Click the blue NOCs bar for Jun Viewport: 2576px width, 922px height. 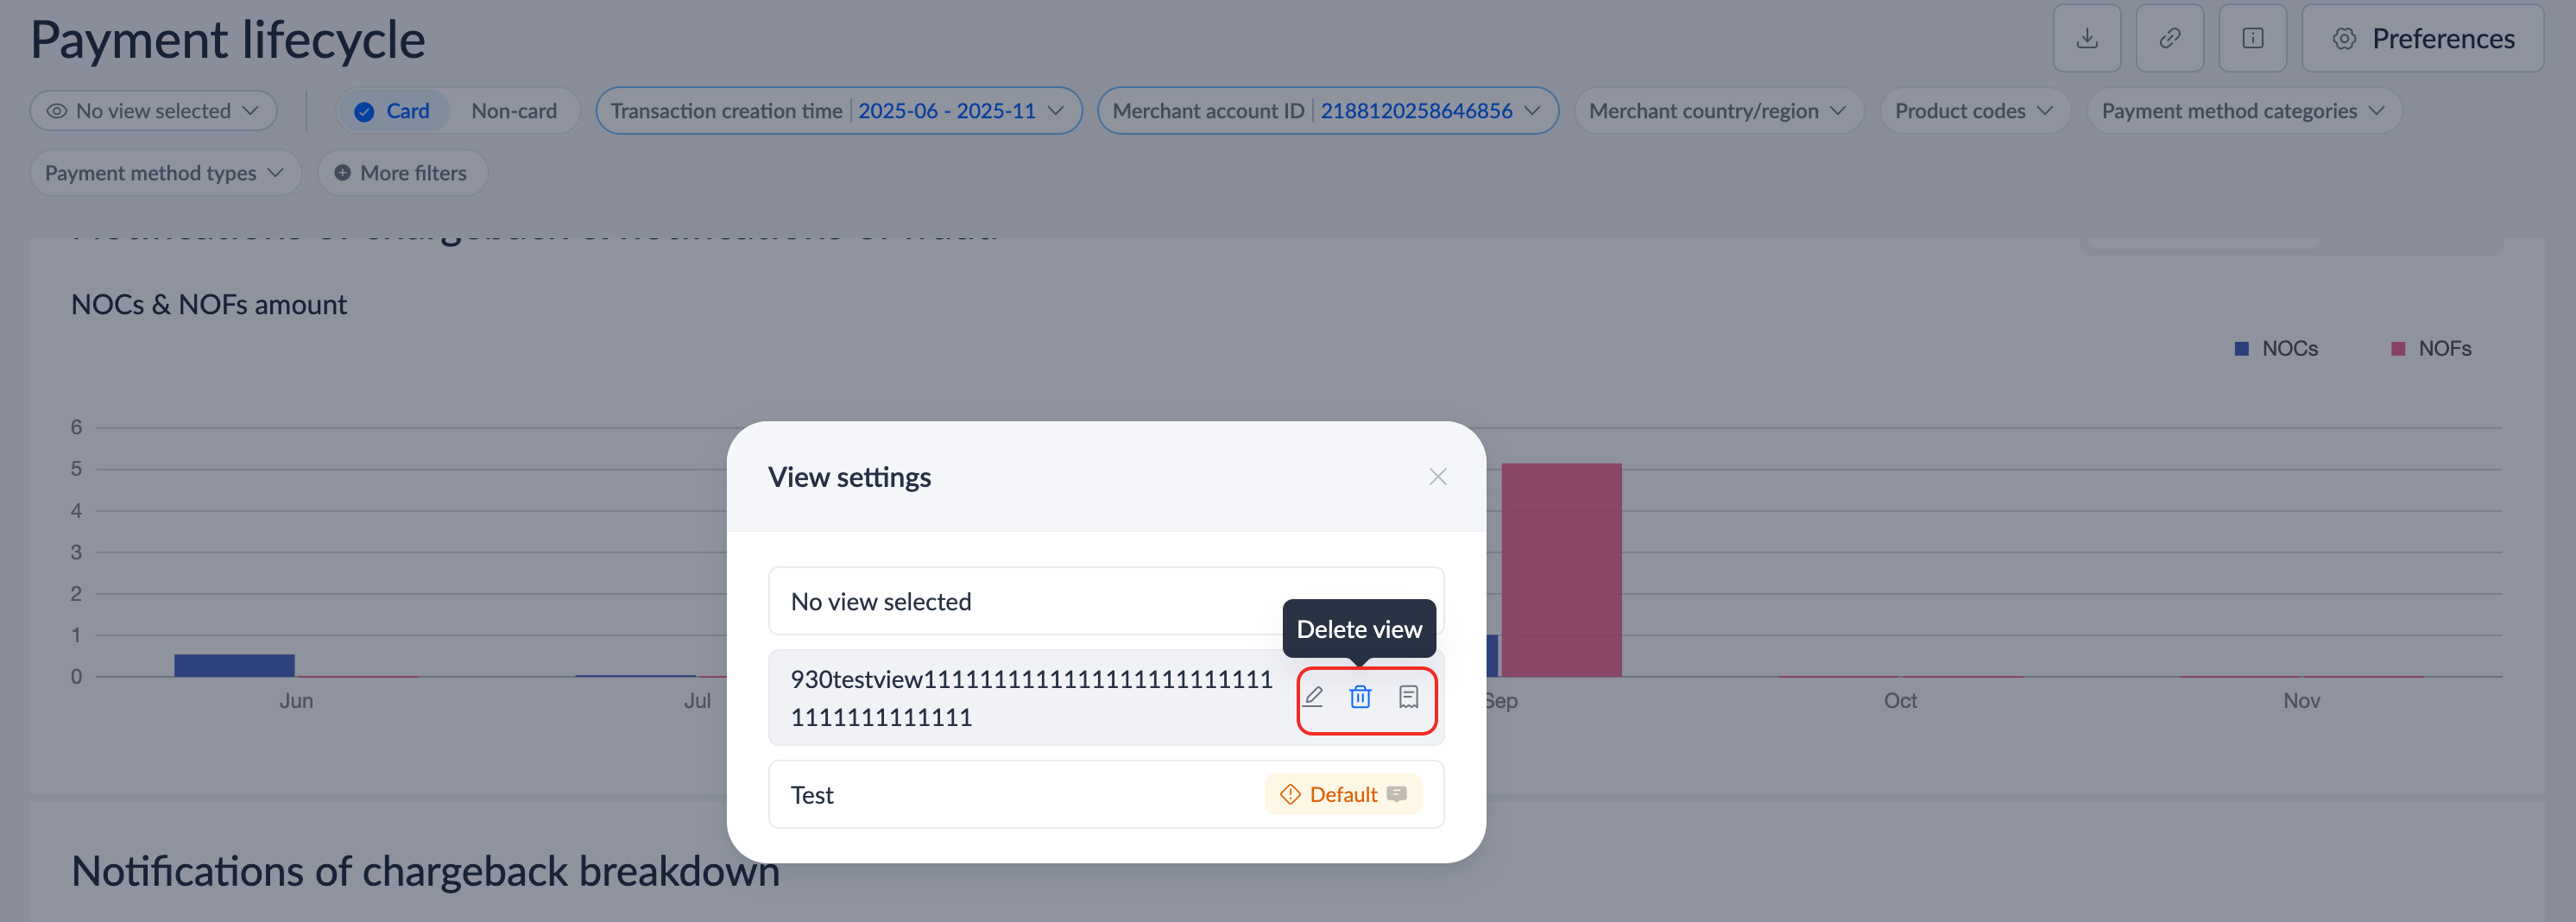[234, 666]
